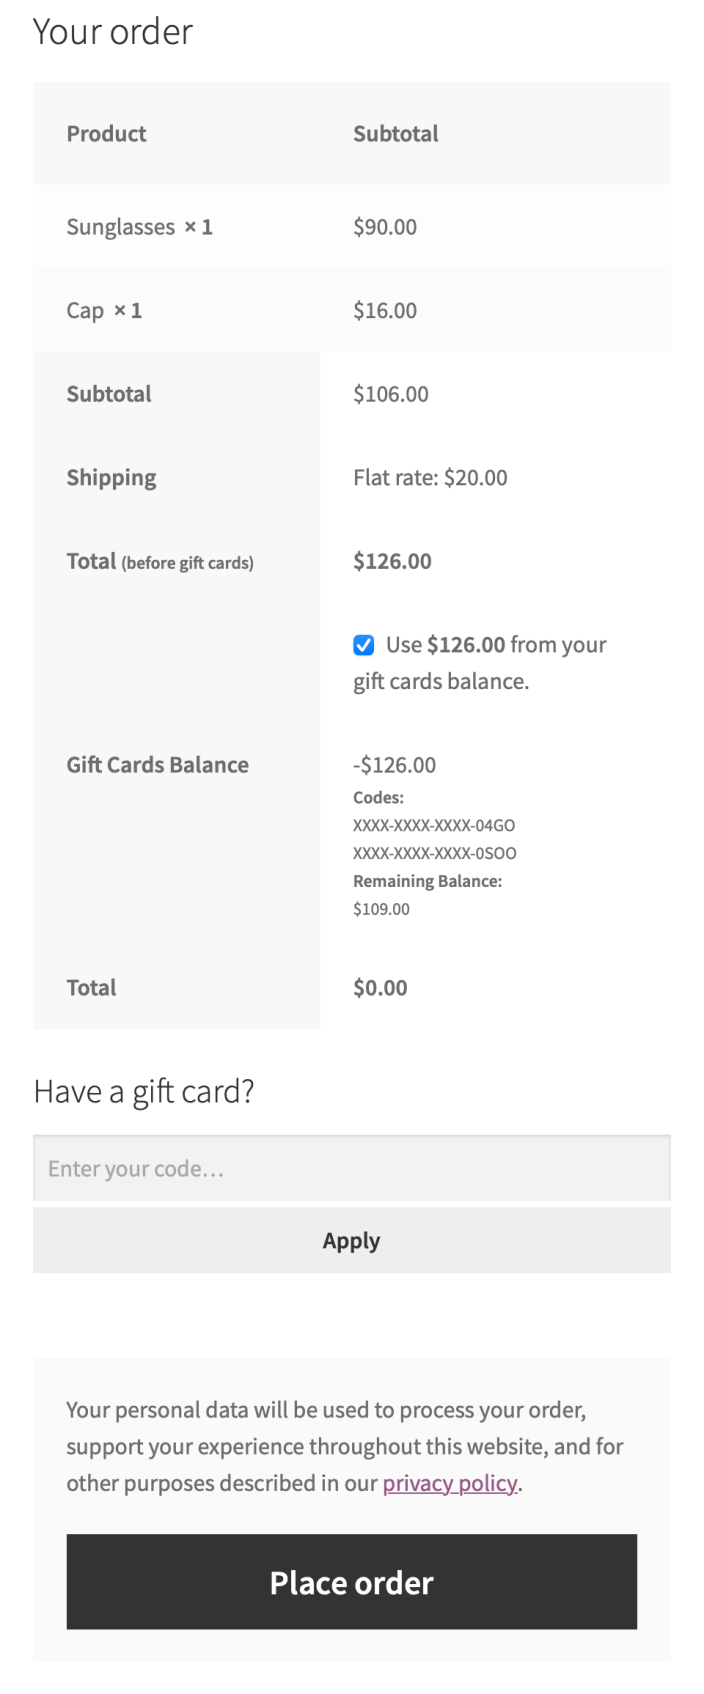Image resolution: width=704 pixels, height=1694 pixels.
Task: Click the Flat rate $20.00 shipping
Action: 430,478
